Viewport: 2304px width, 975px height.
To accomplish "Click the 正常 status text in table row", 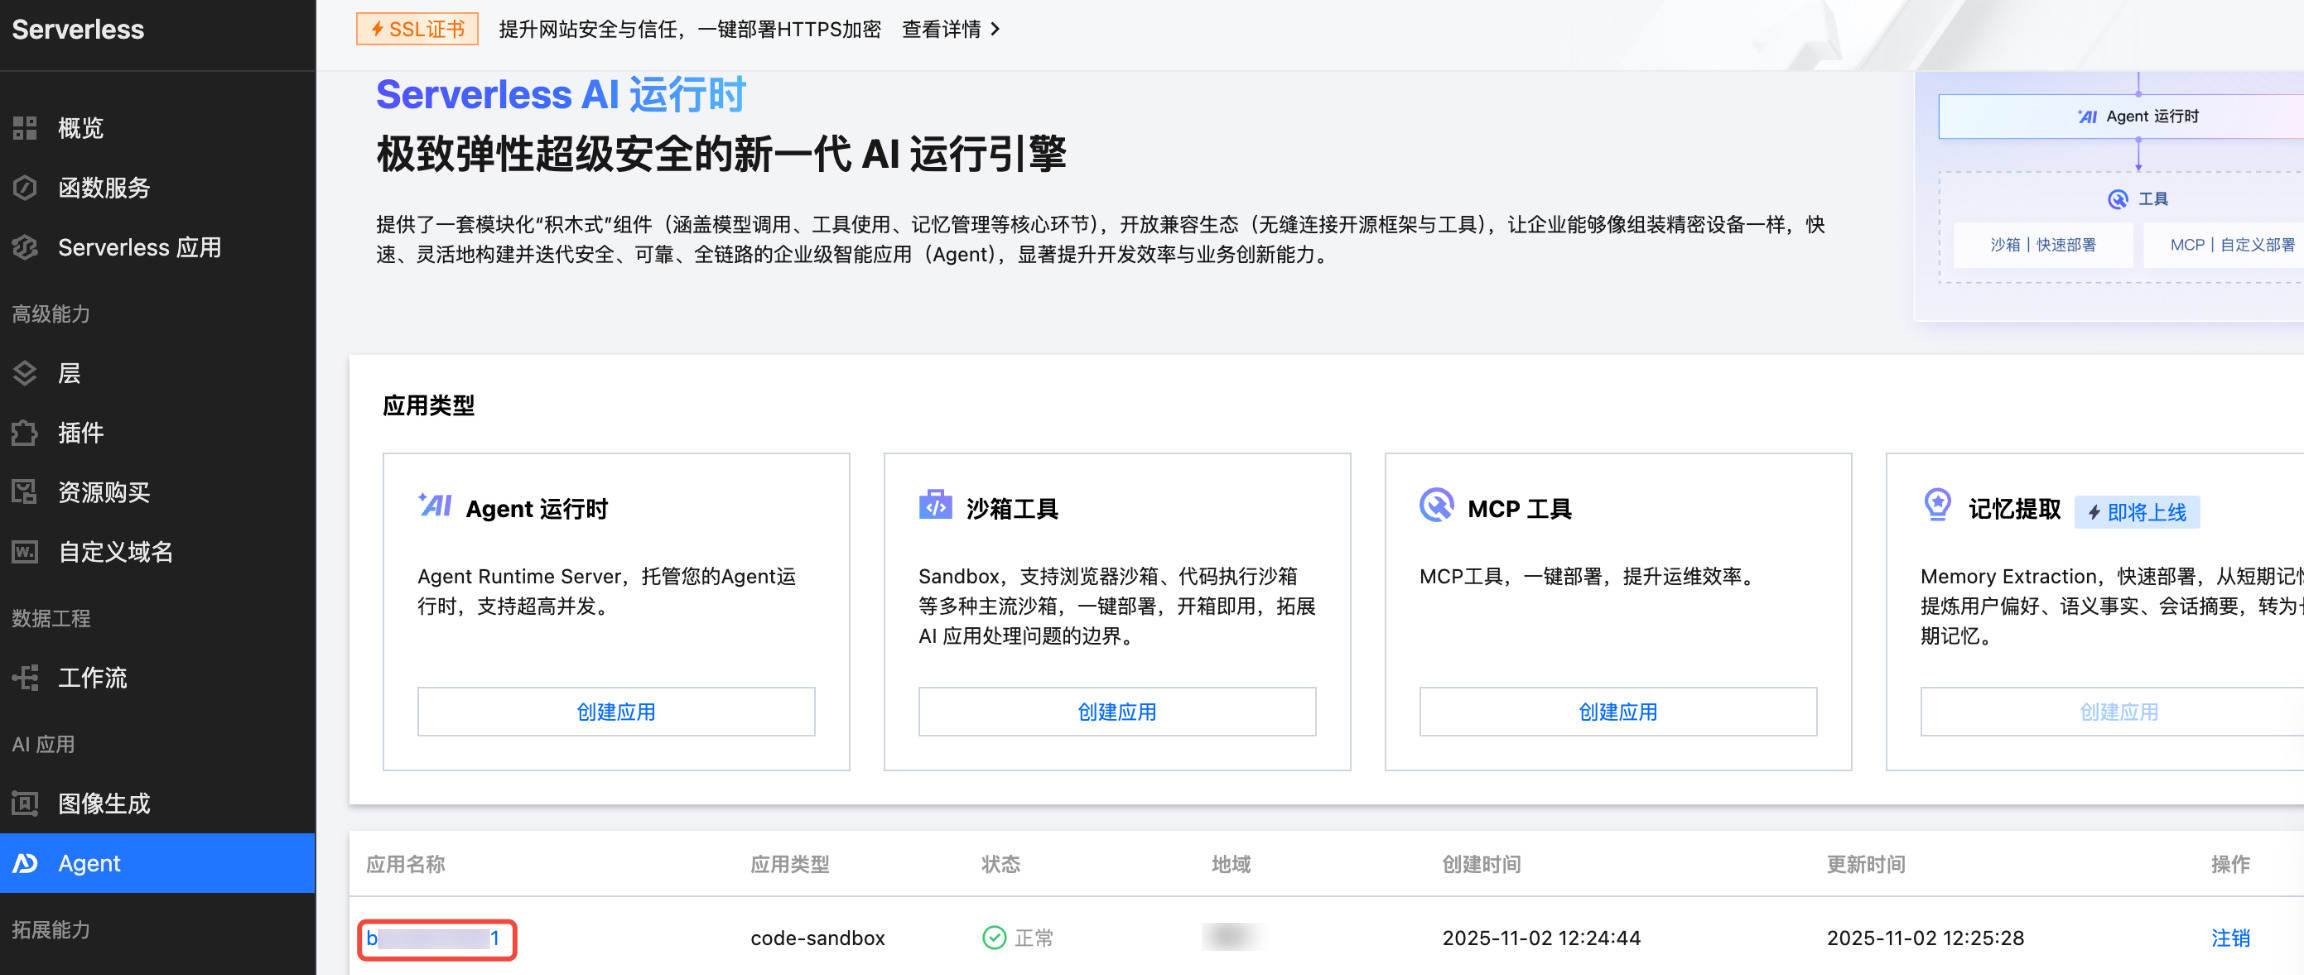I will pos(1034,938).
